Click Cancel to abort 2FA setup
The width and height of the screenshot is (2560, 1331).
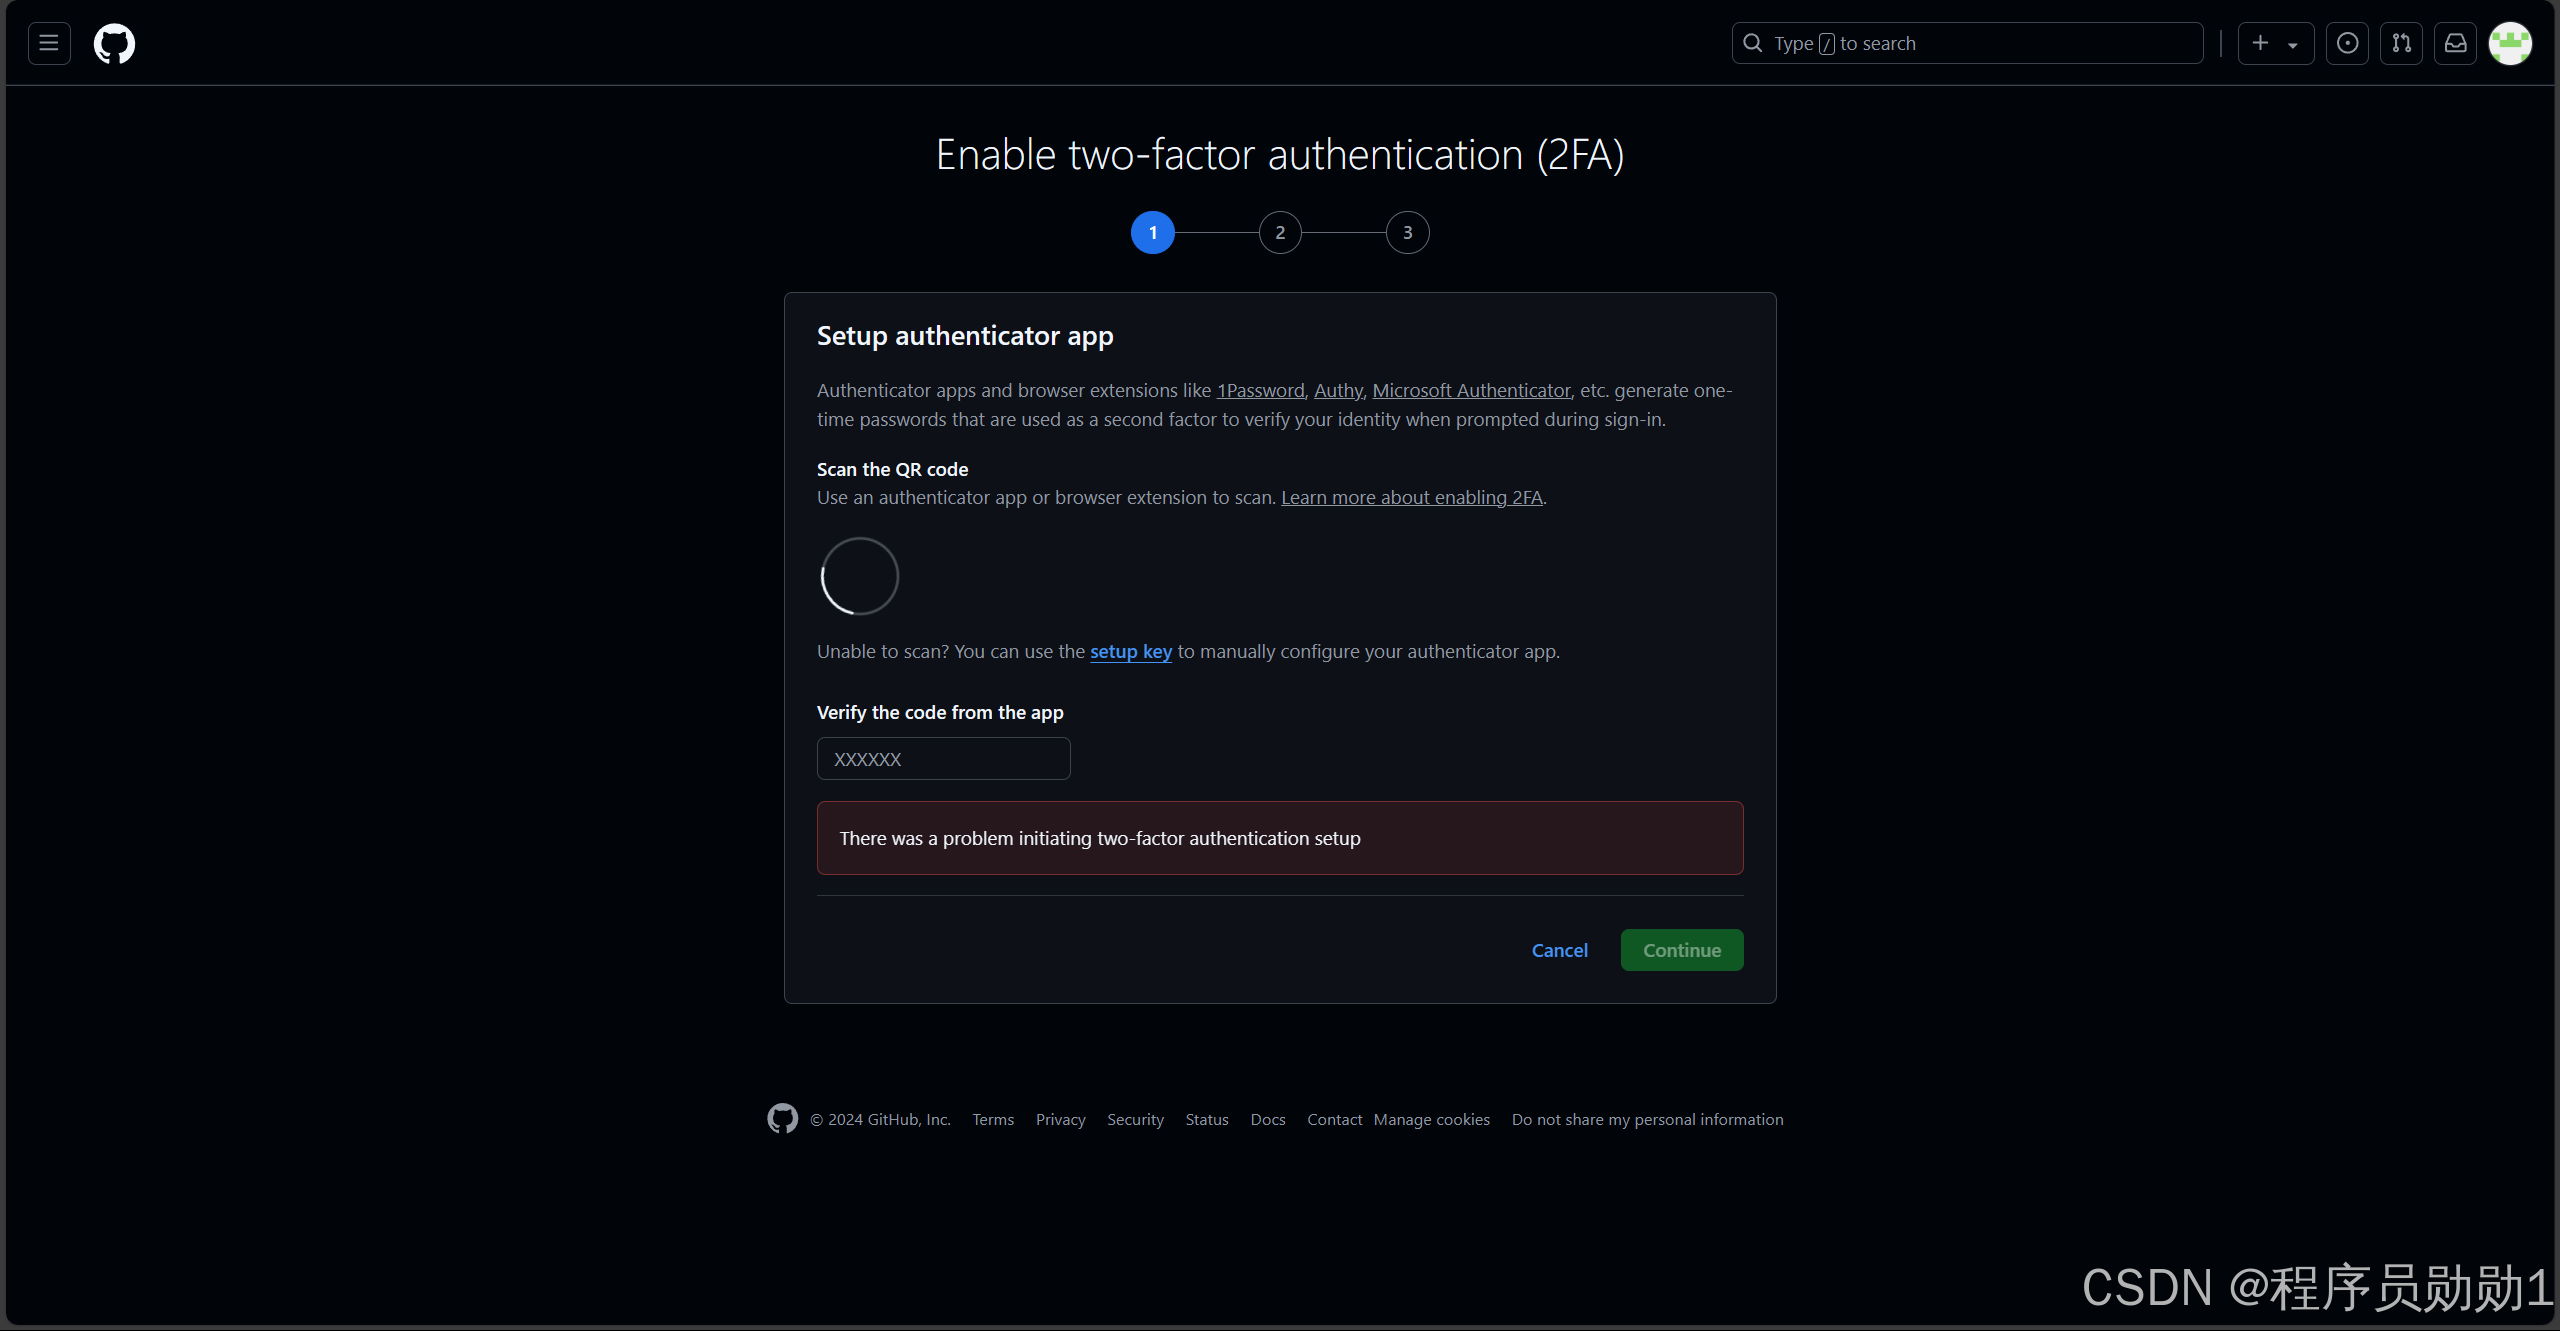click(x=1559, y=949)
